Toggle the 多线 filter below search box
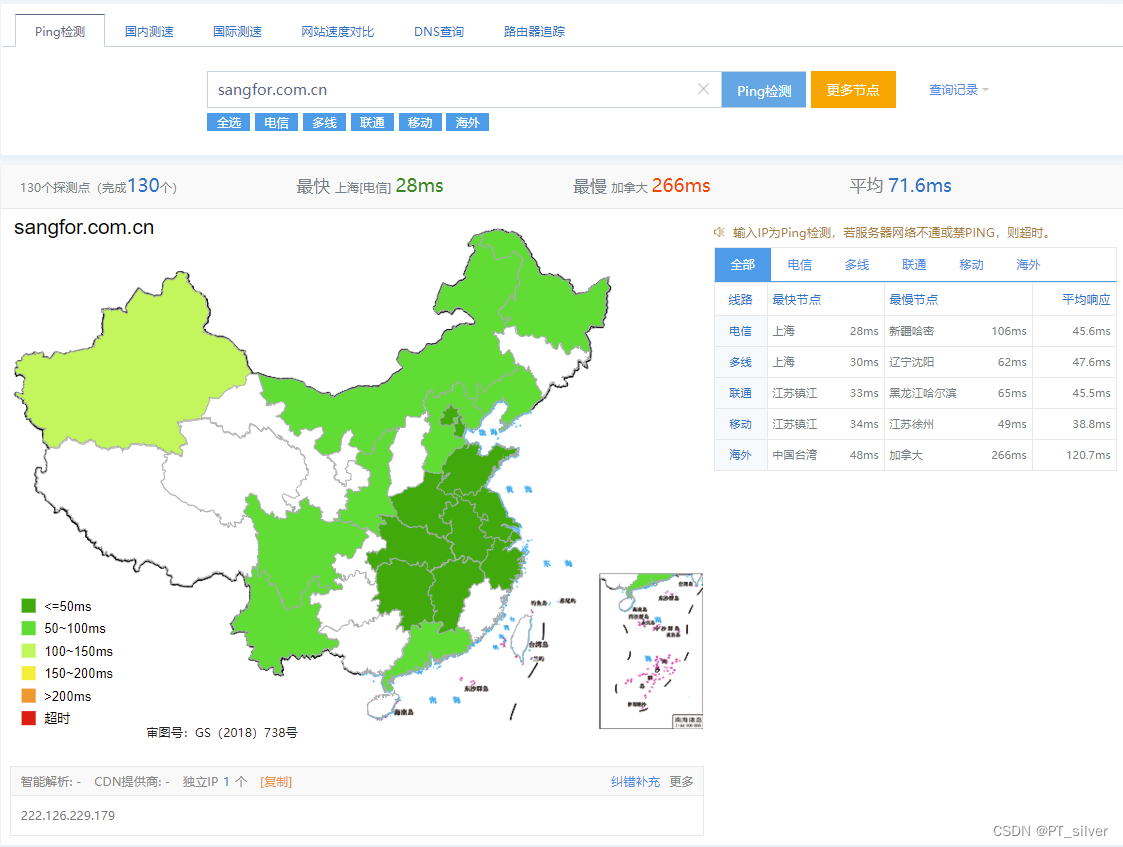This screenshot has height=847, width=1123. pyautogui.click(x=324, y=122)
